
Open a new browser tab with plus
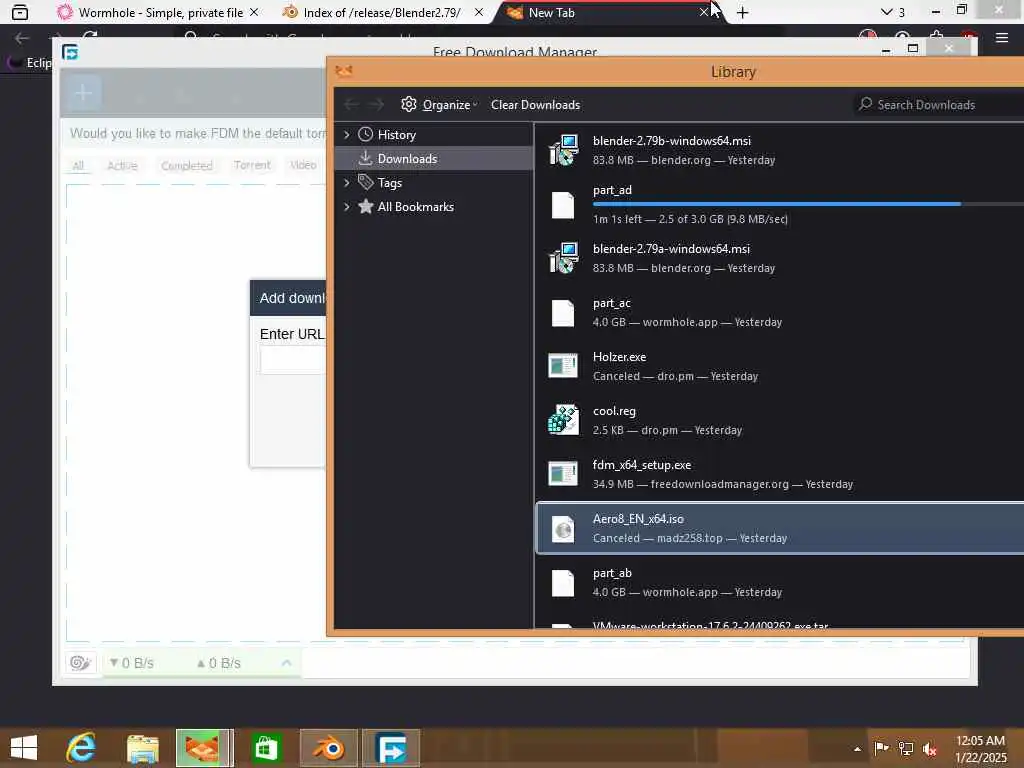(743, 12)
